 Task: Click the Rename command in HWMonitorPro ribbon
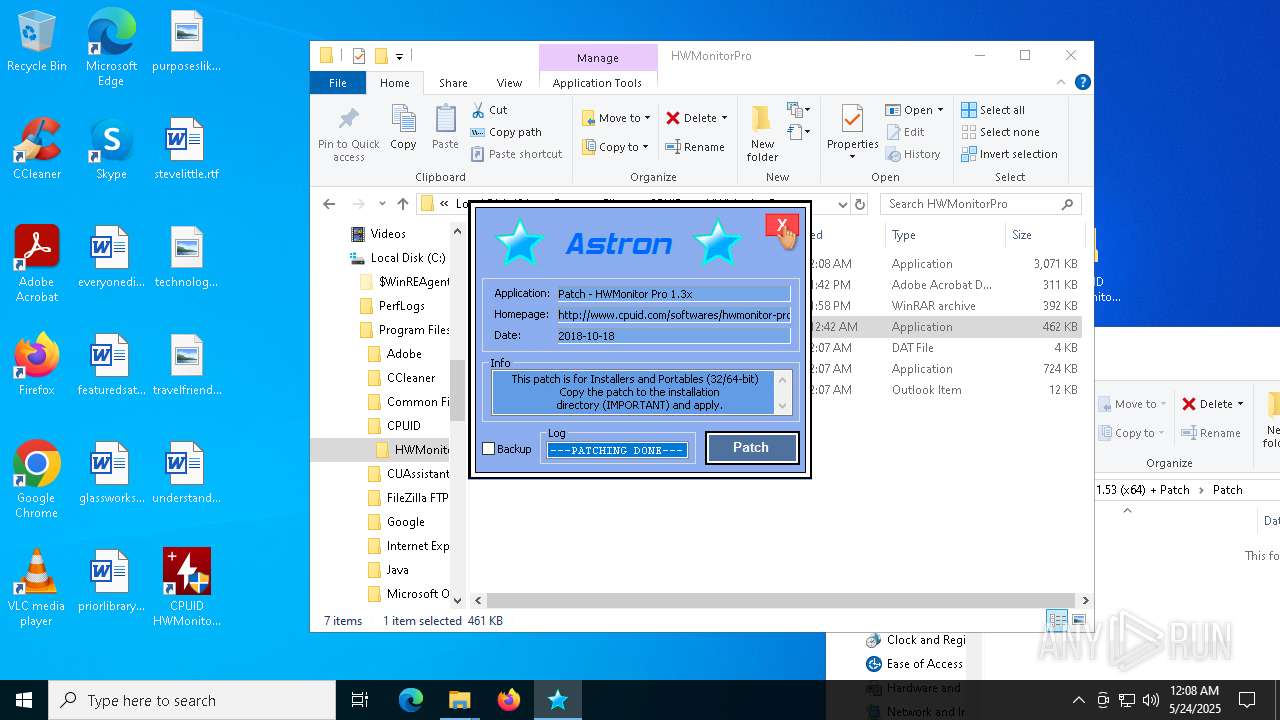point(696,147)
